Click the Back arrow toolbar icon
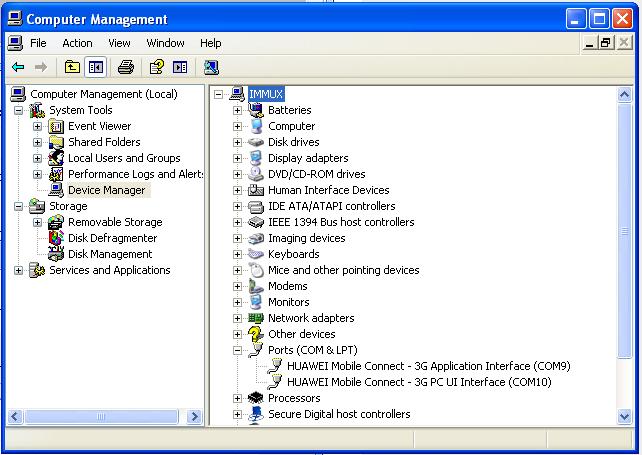Viewport: 642px width, 455px height. (18, 67)
